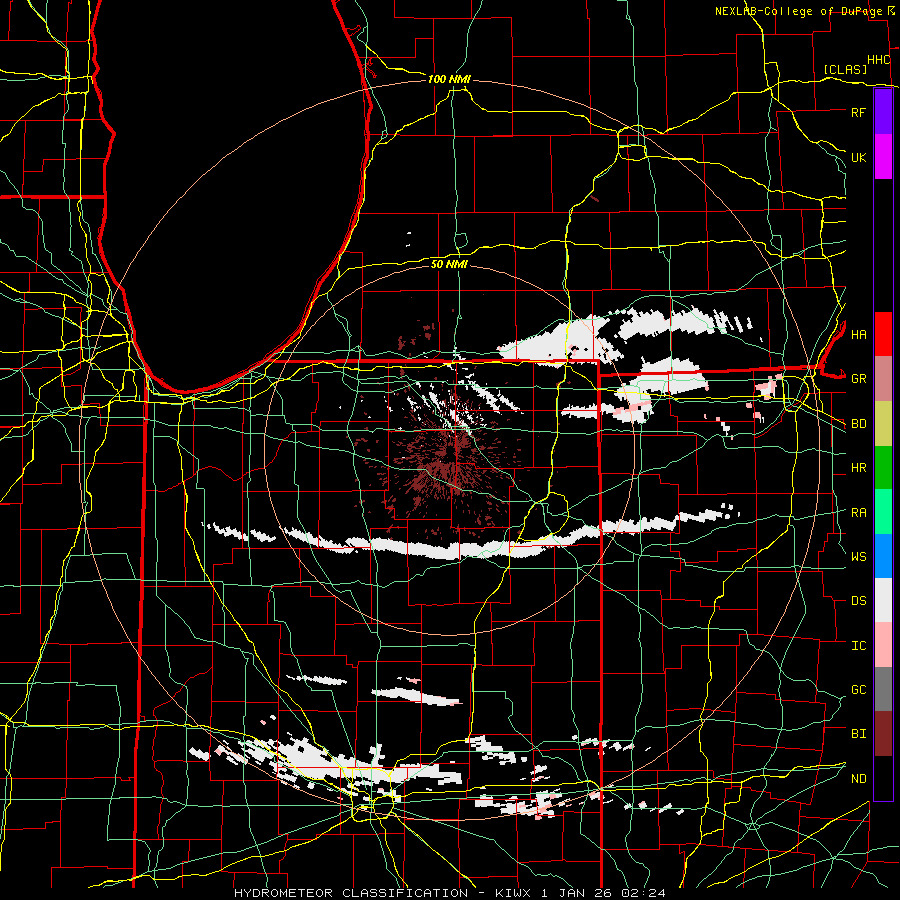Select the dusty pink GR legend swatch

[883, 379]
